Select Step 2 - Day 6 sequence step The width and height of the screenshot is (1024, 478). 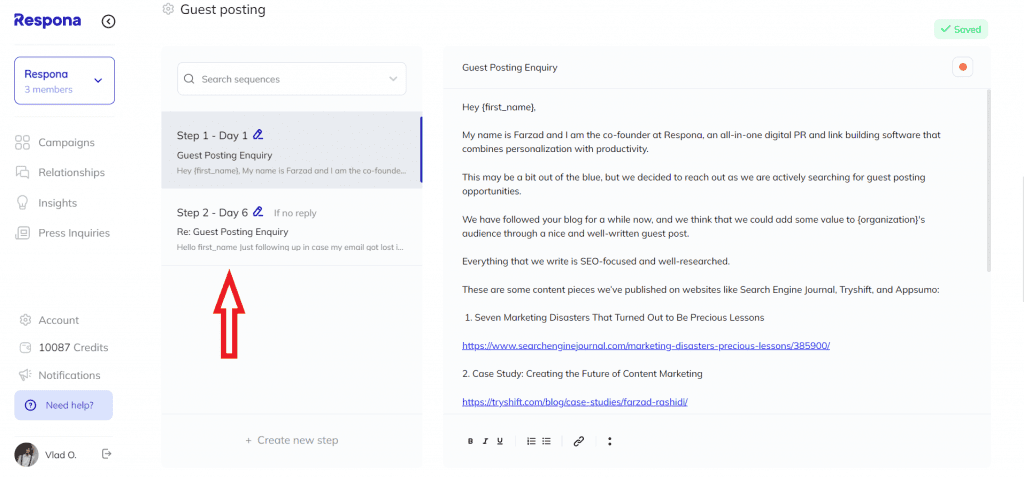291,227
